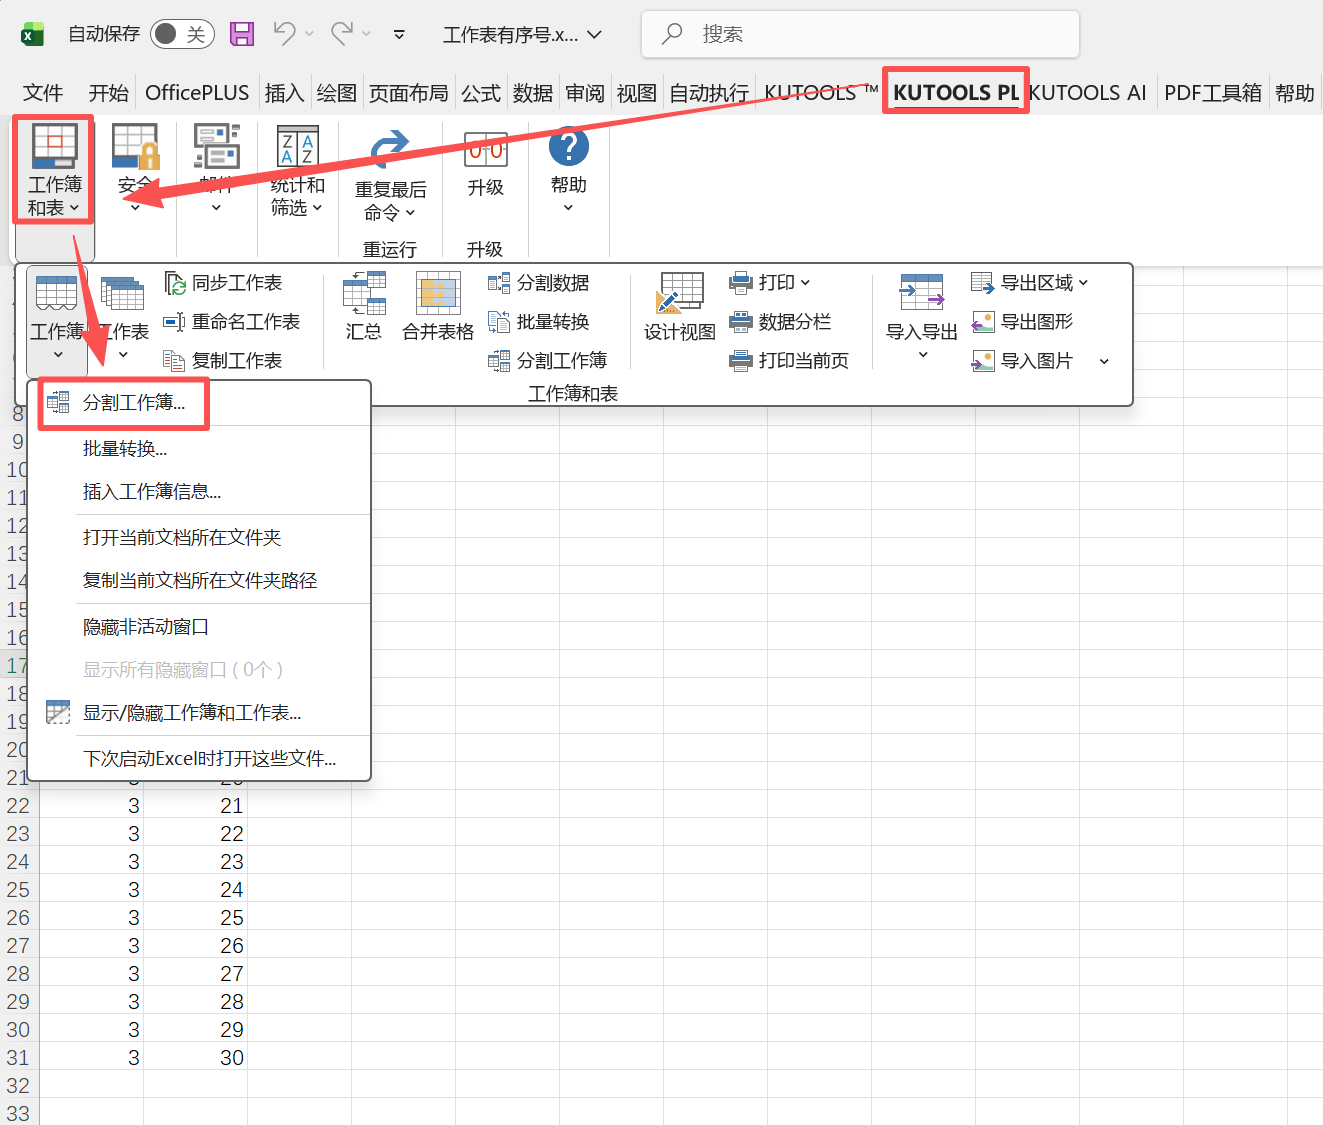Click the blue Help question mark icon
This screenshot has width=1323, height=1125.
coord(568,147)
